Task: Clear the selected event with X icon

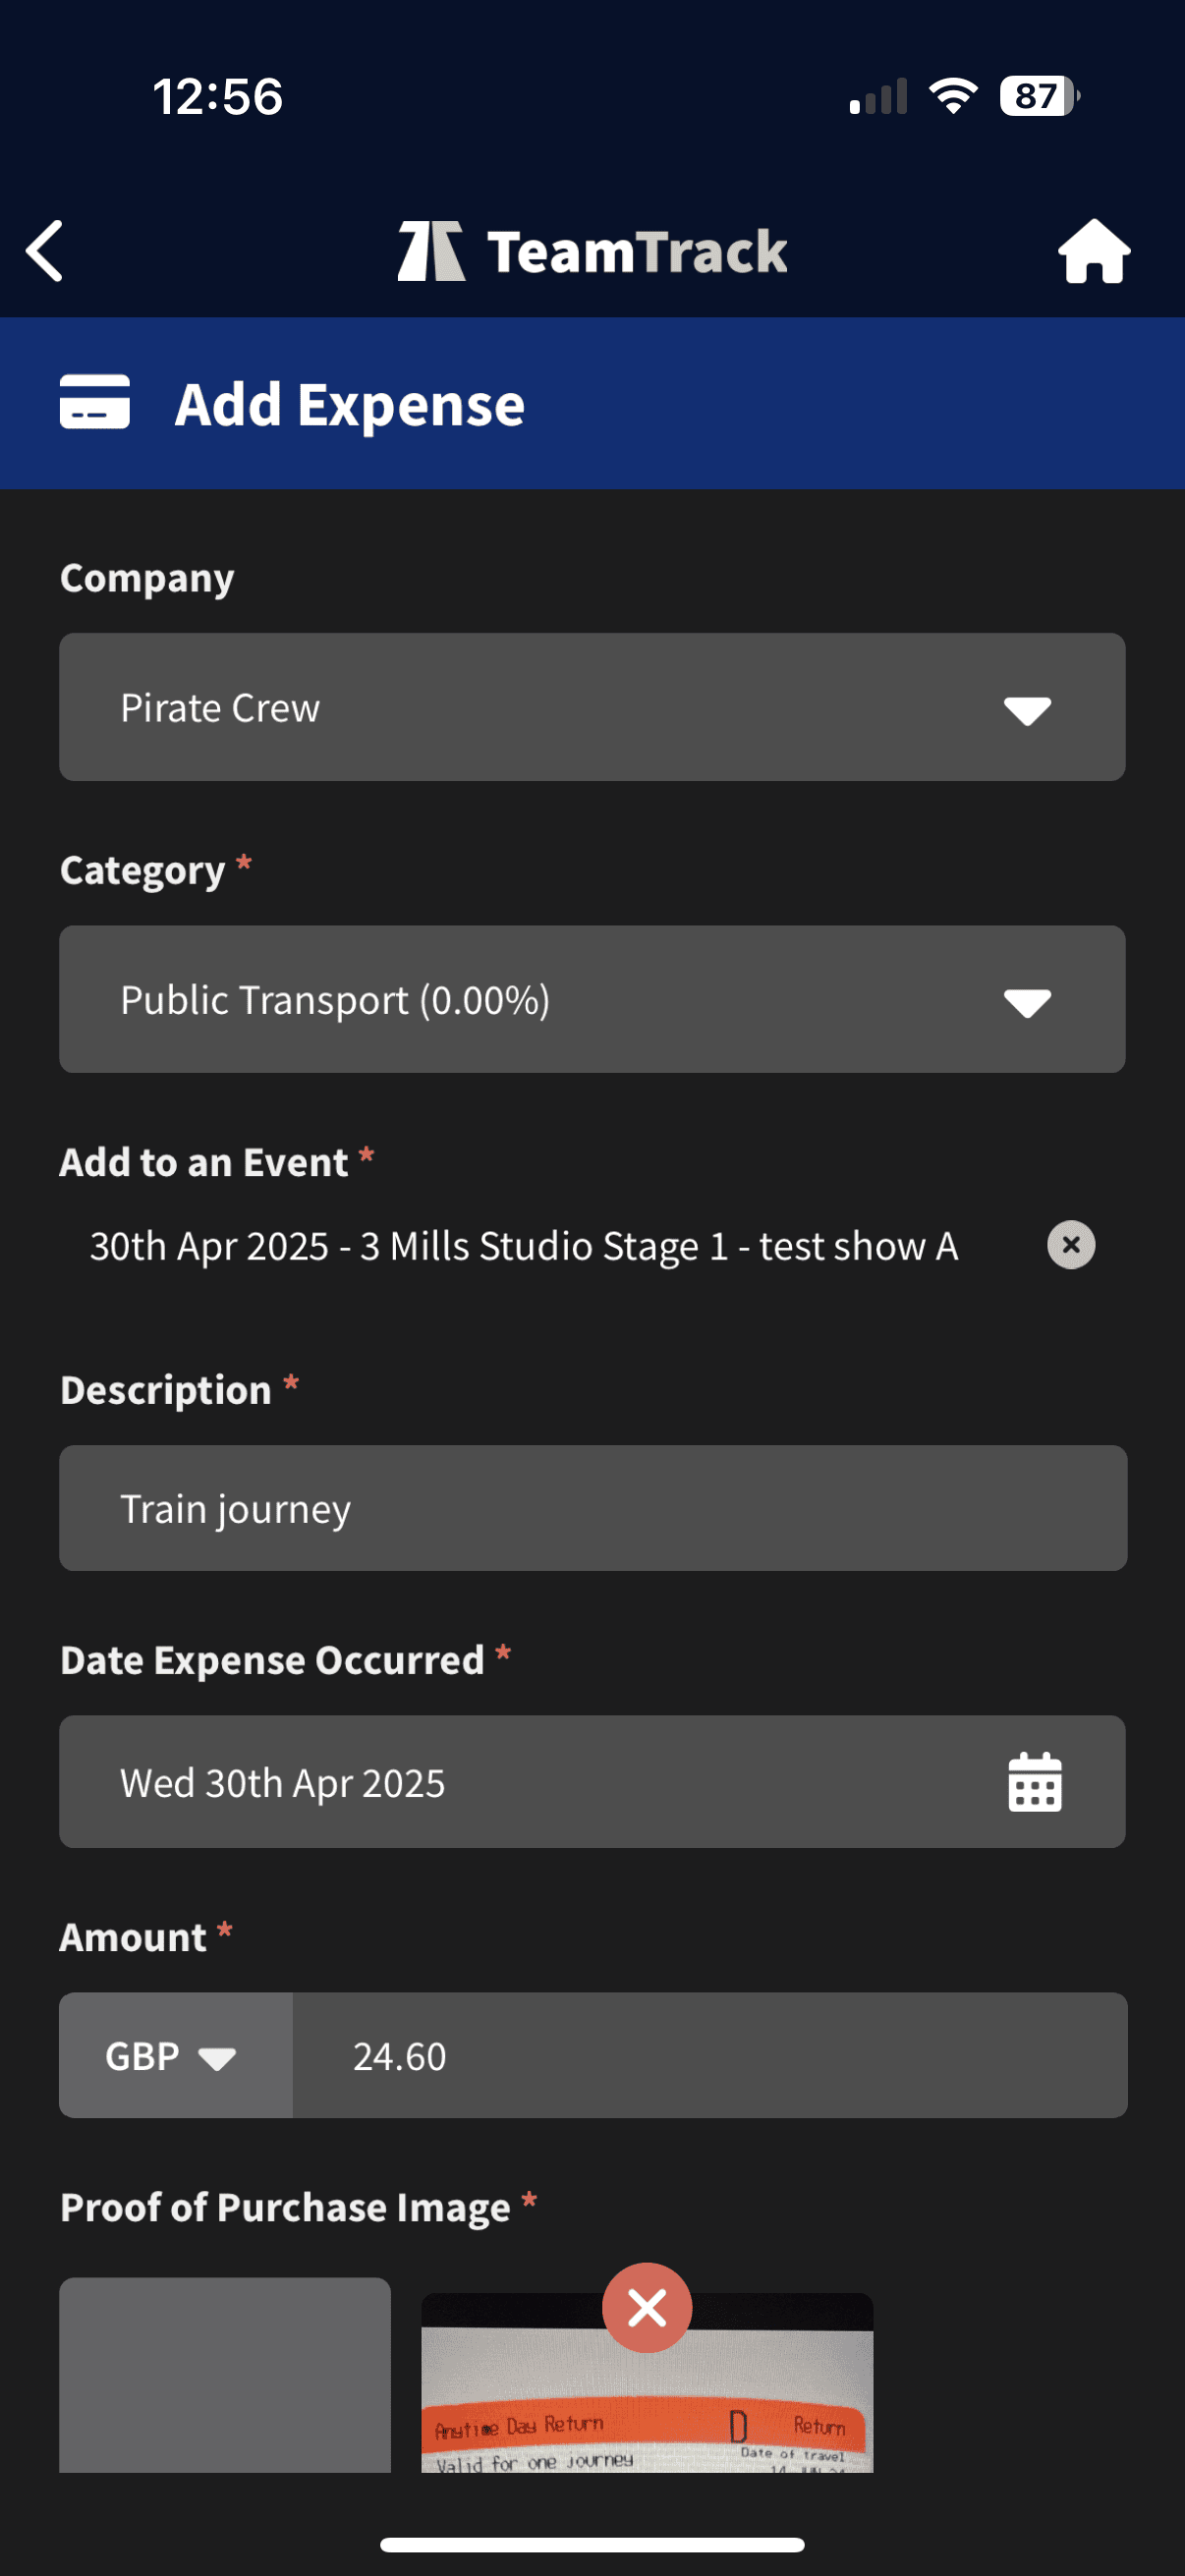Action: pyautogui.click(x=1070, y=1245)
